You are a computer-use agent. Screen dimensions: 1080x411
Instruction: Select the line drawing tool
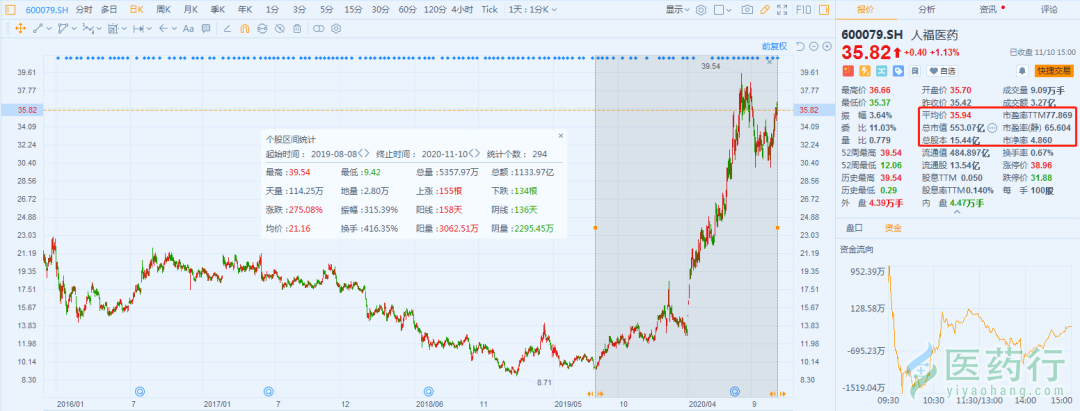click(x=38, y=28)
